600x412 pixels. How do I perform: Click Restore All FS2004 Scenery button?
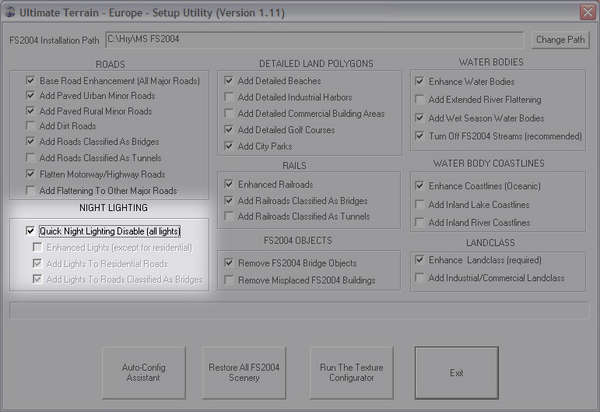click(x=244, y=372)
